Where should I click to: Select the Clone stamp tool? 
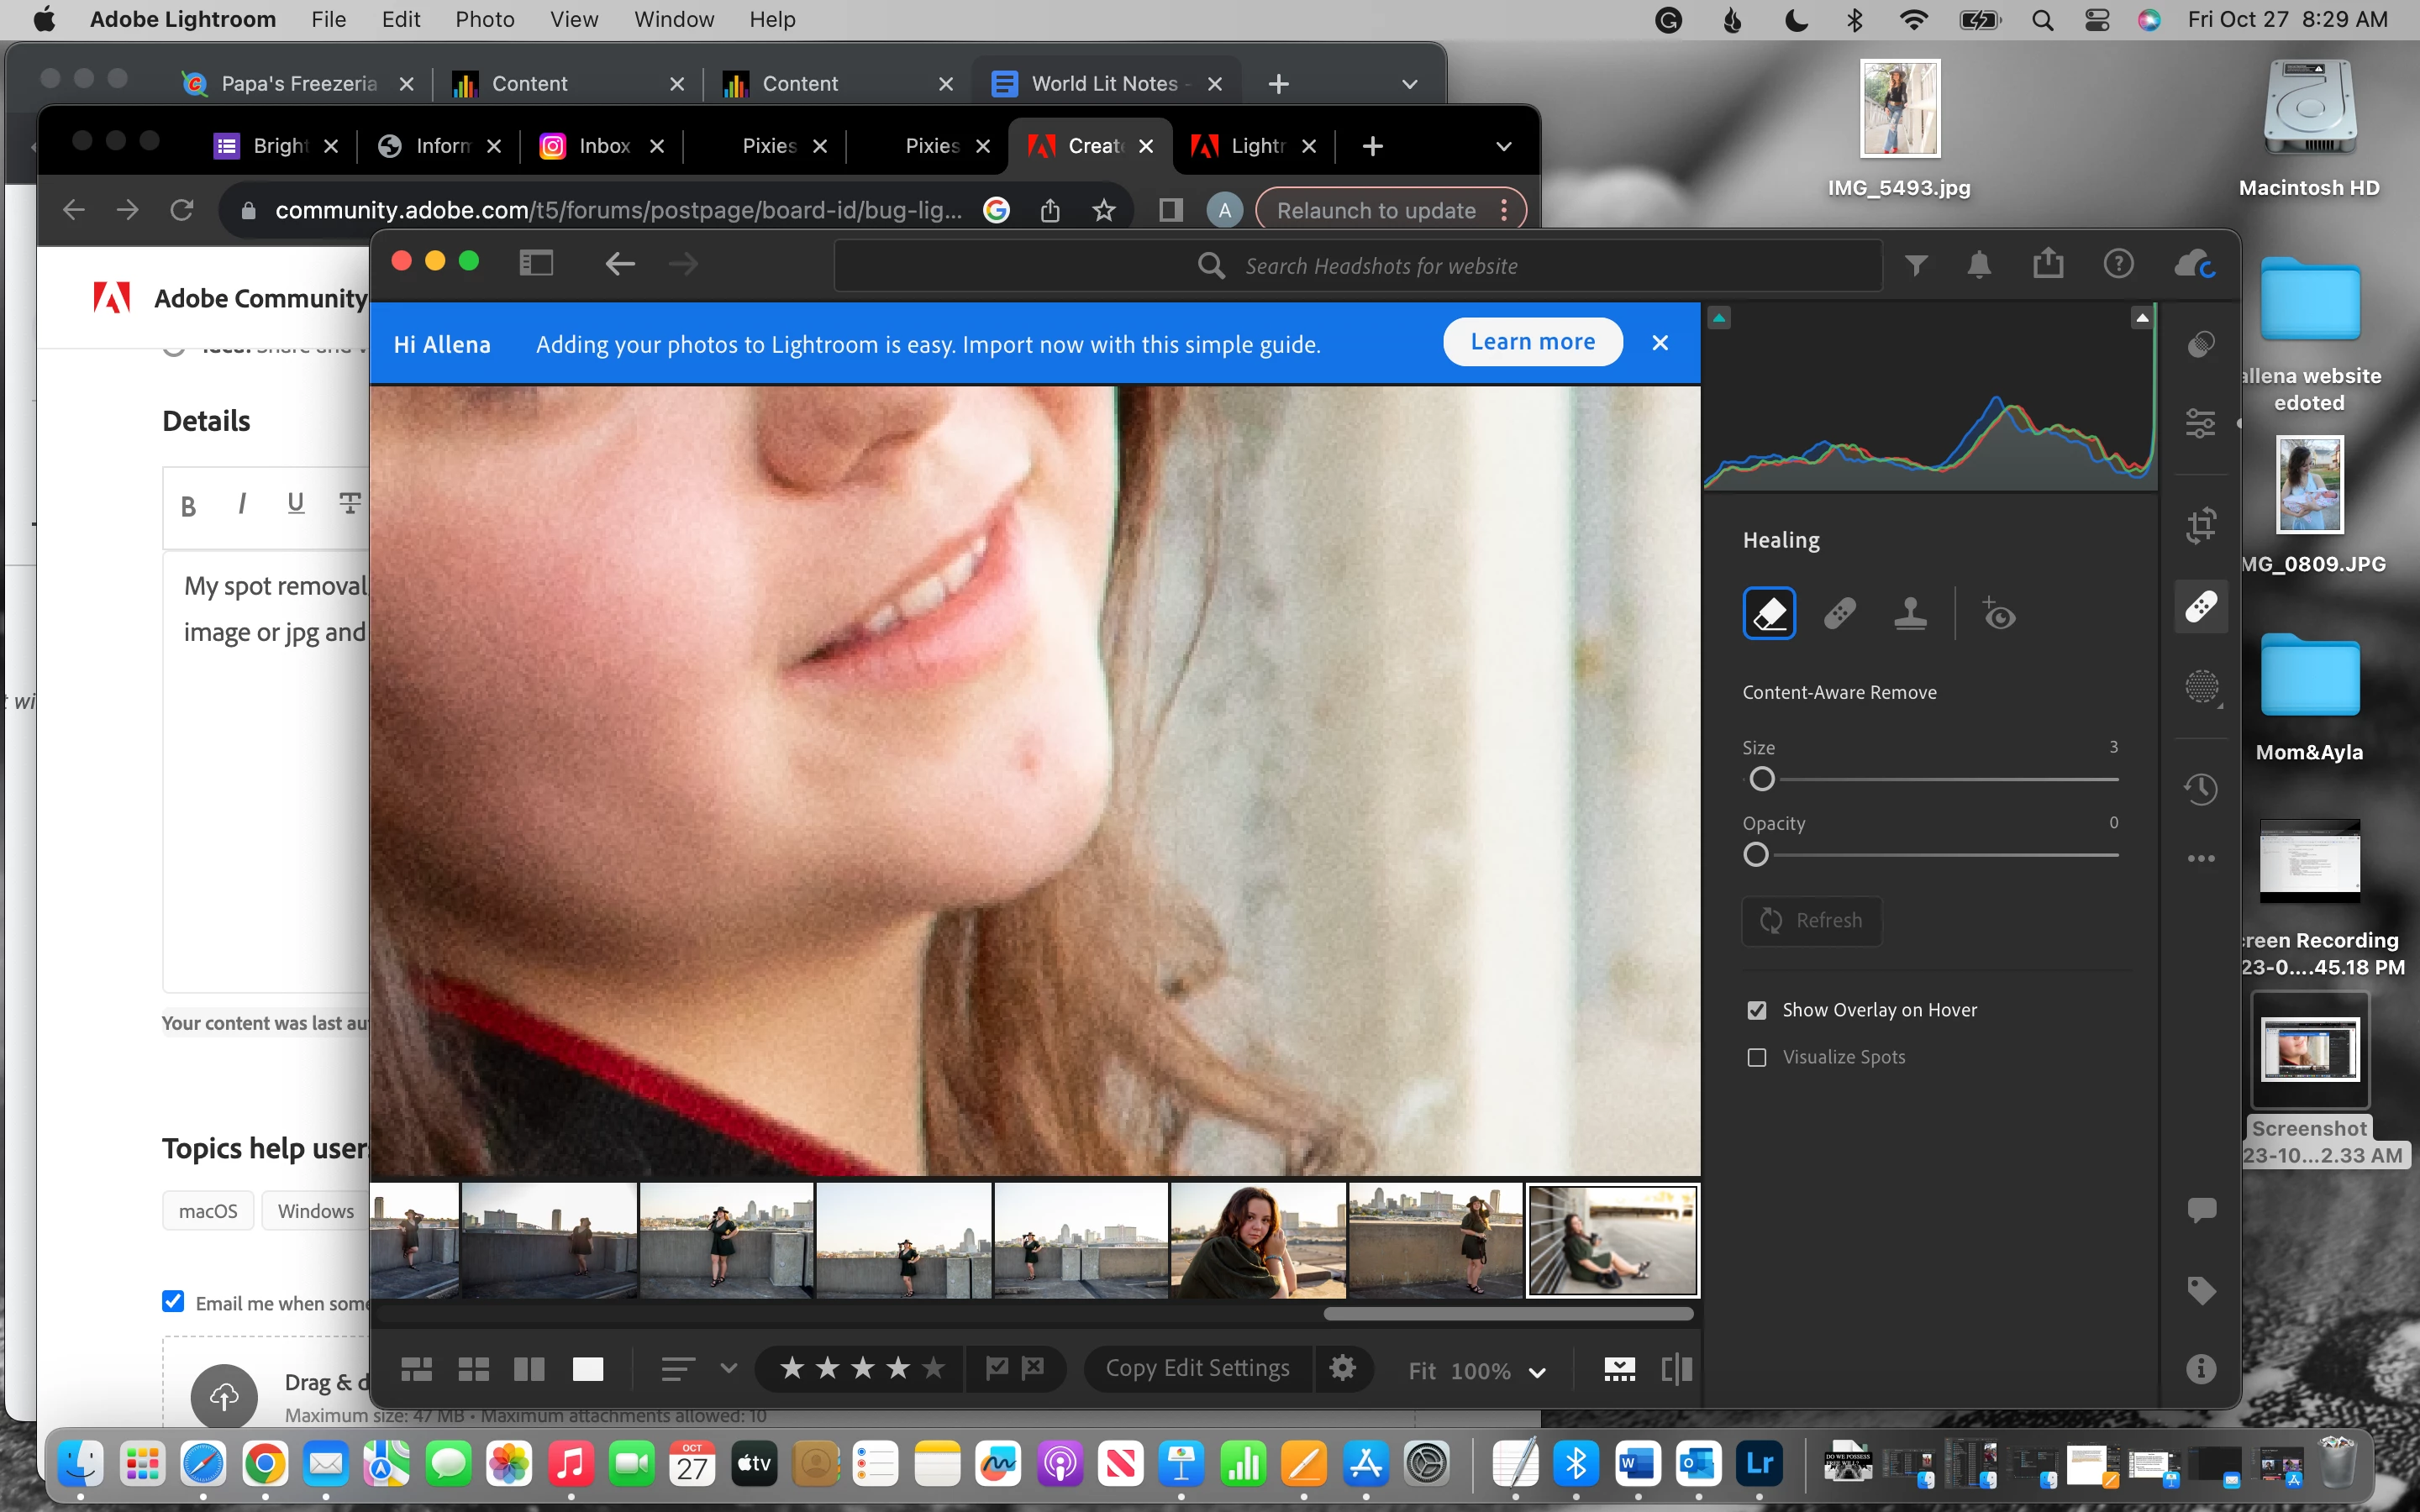[1910, 613]
